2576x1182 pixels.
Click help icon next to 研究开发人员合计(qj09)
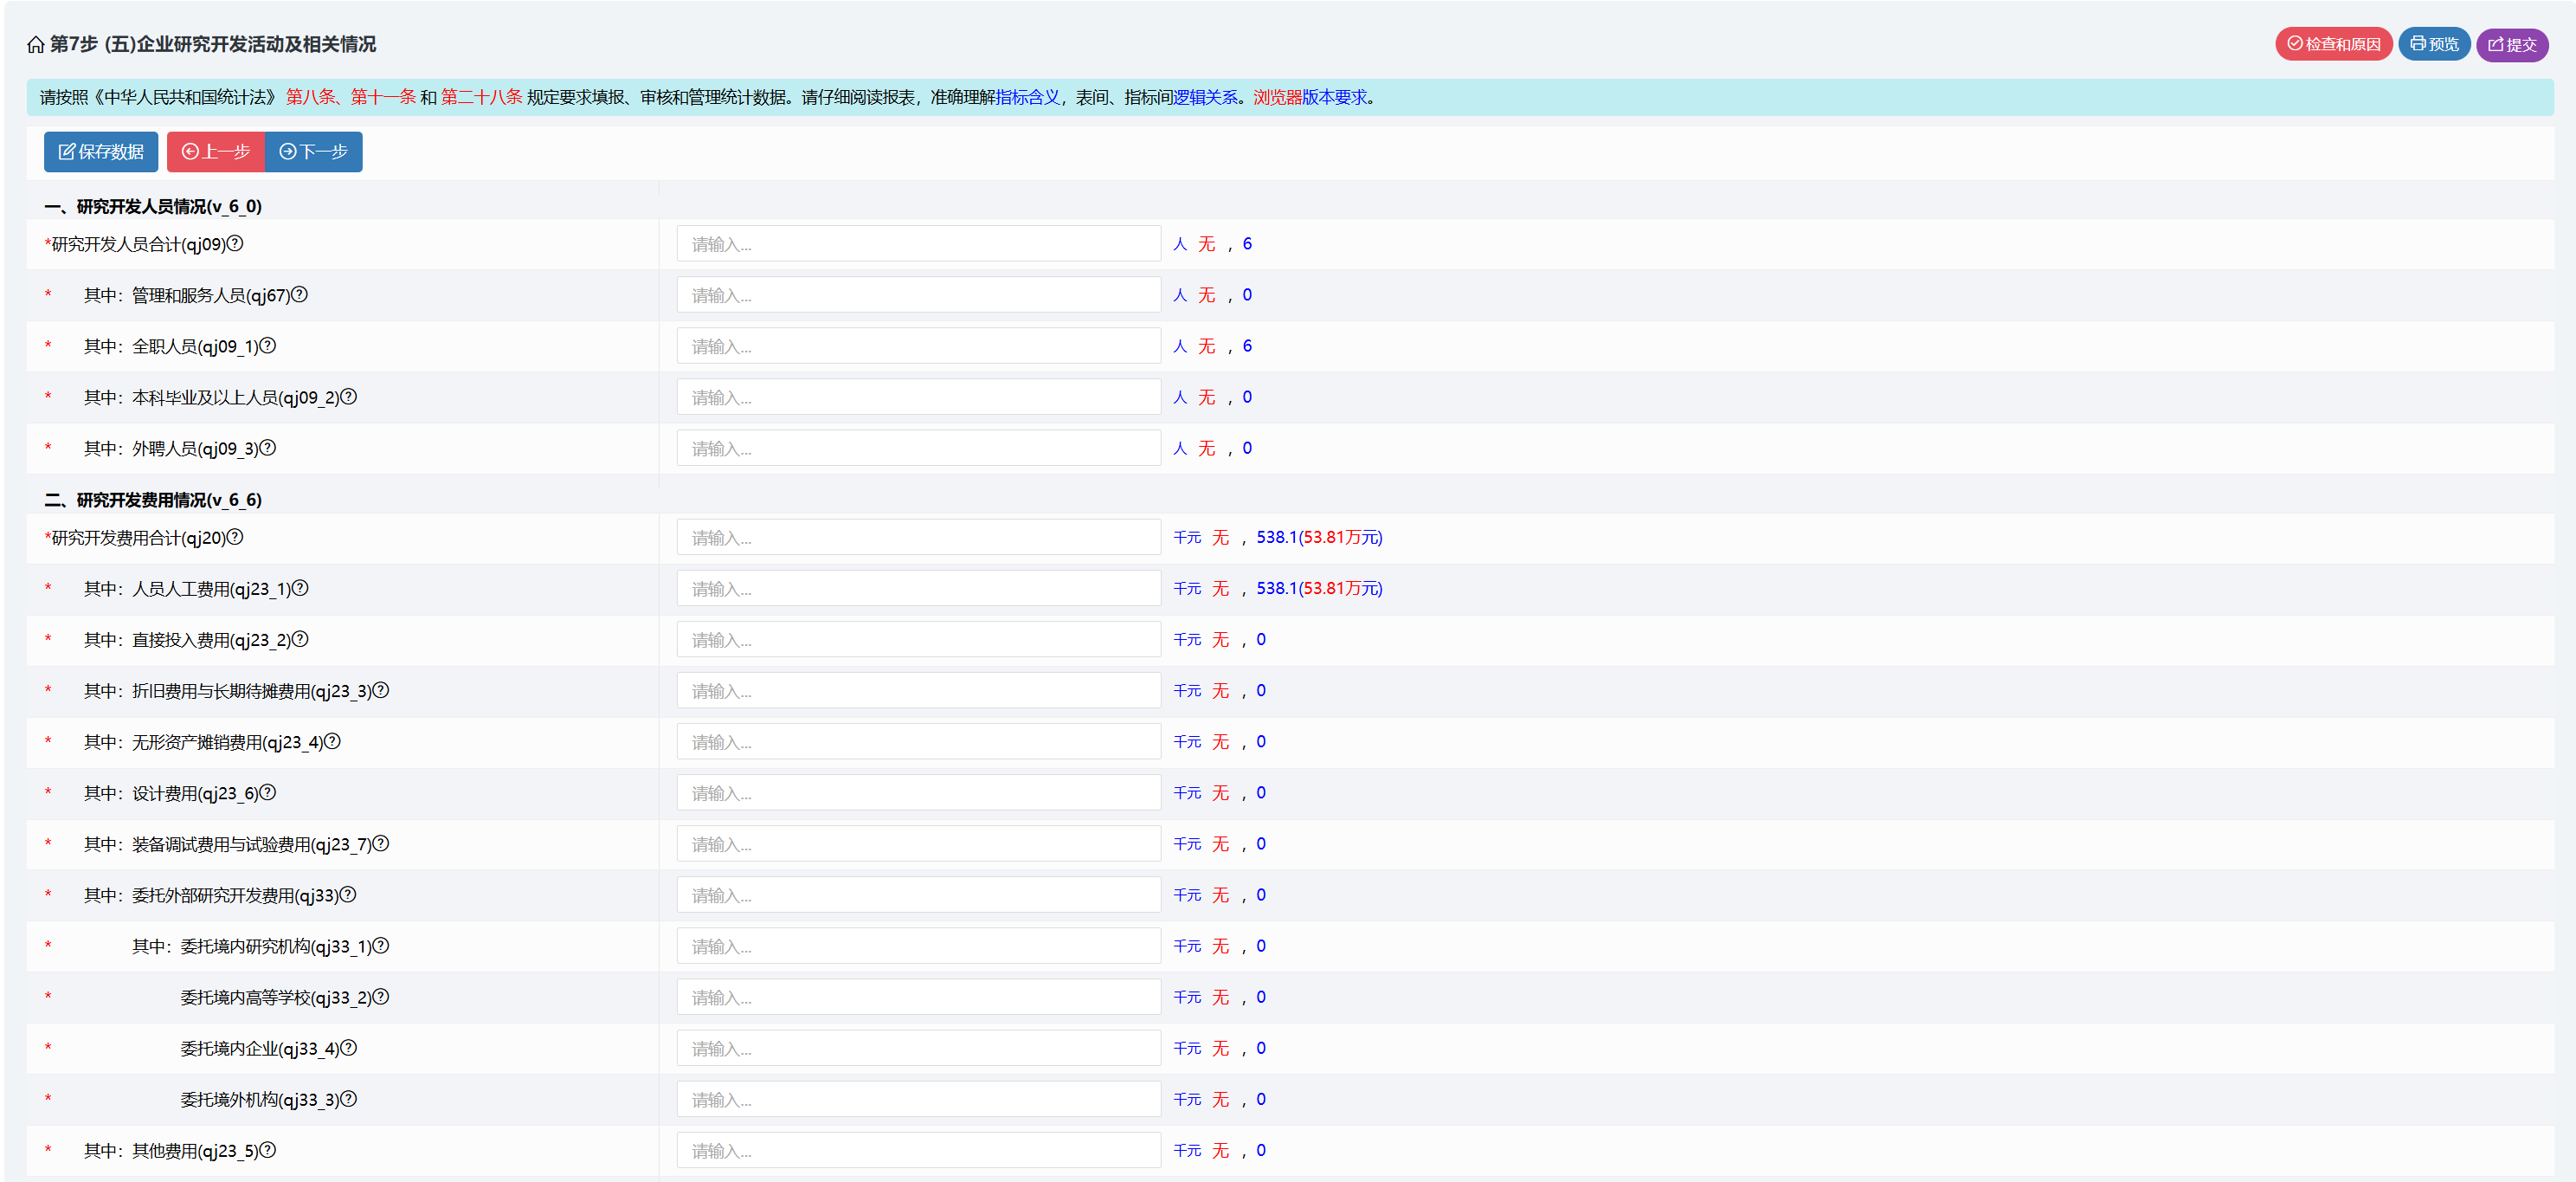click(x=235, y=243)
